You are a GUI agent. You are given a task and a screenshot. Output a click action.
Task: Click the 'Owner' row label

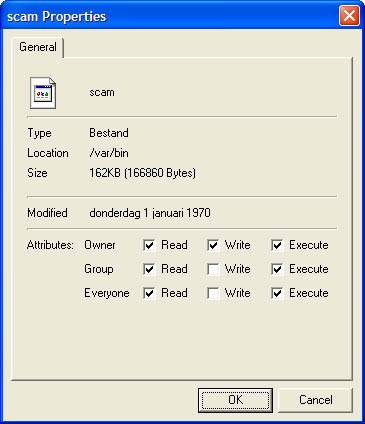[x=100, y=245]
